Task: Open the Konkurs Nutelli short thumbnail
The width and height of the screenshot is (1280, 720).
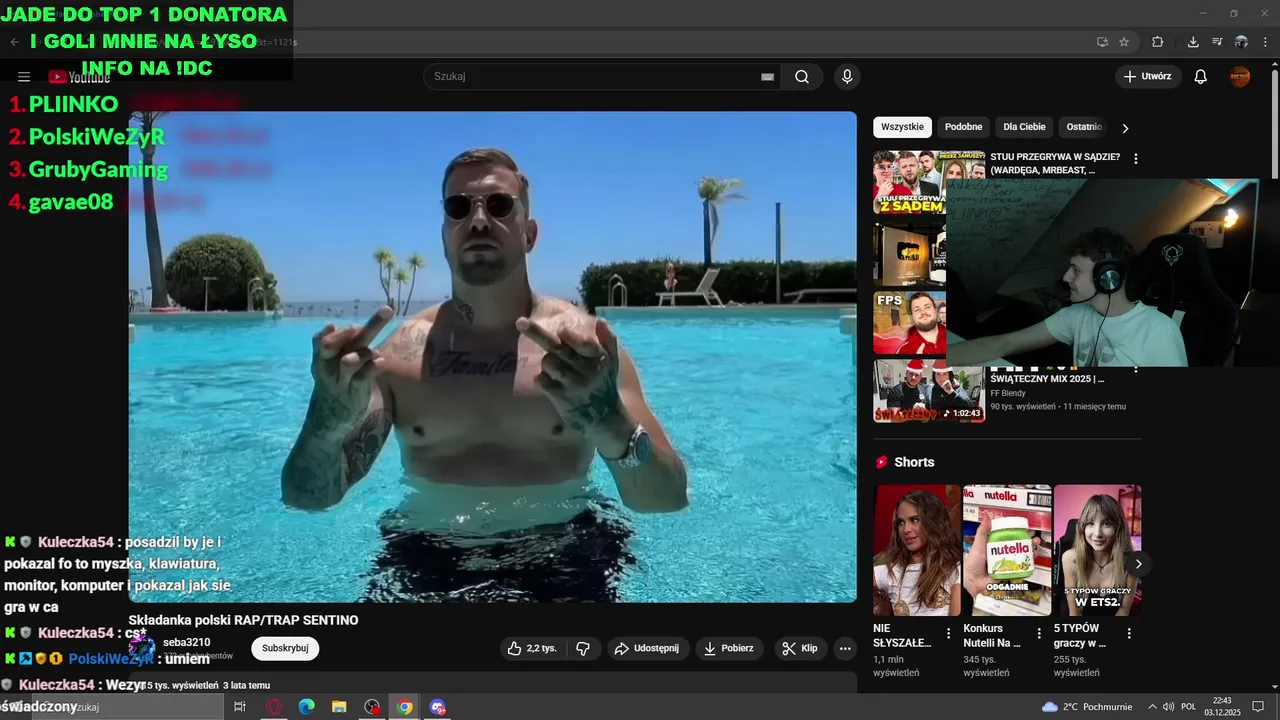Action: pos(1007,550)
